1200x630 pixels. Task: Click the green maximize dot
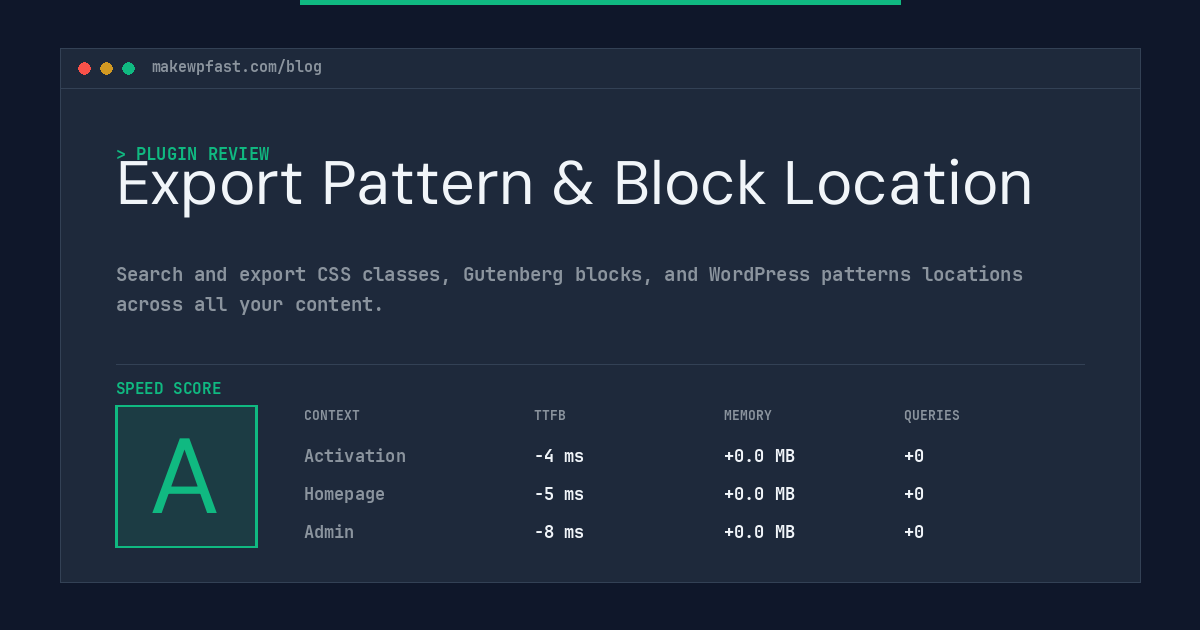tap(128, 68)
